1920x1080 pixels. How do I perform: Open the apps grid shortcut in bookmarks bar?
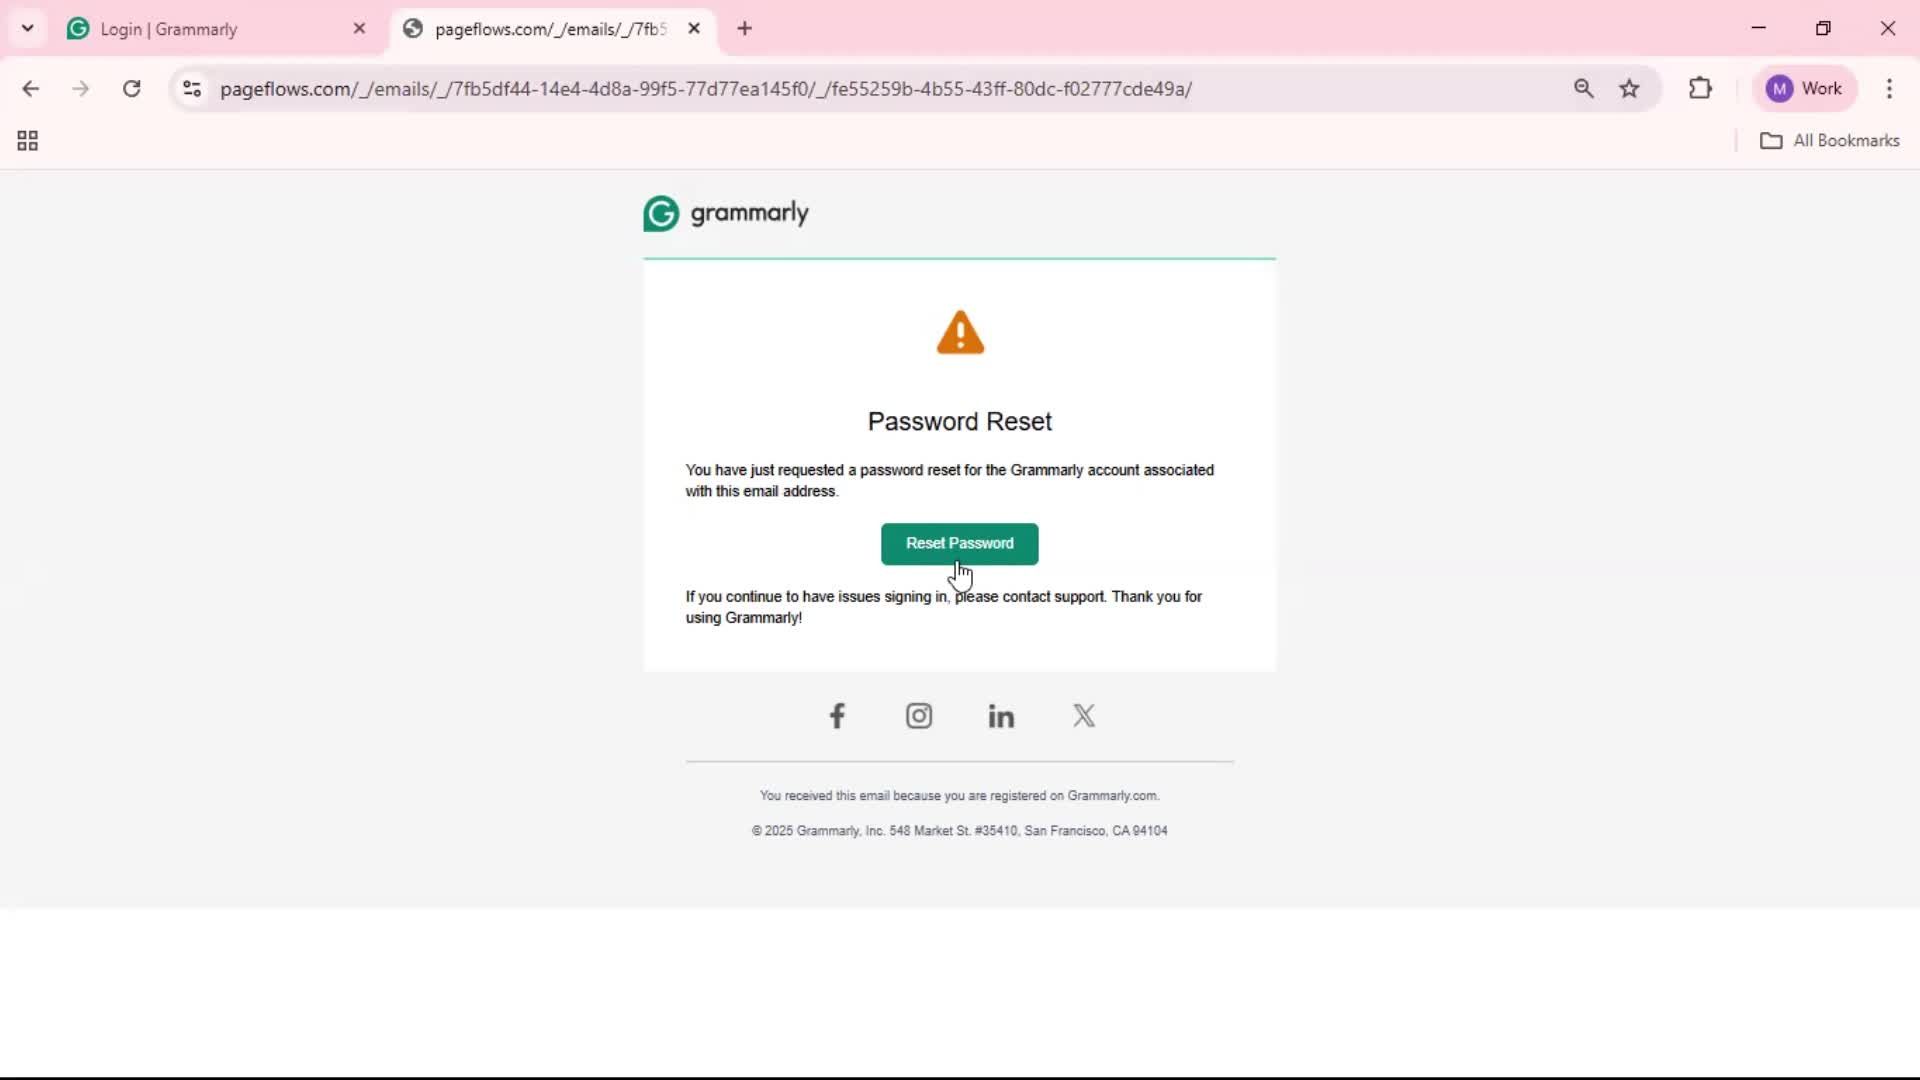point(28,141)
